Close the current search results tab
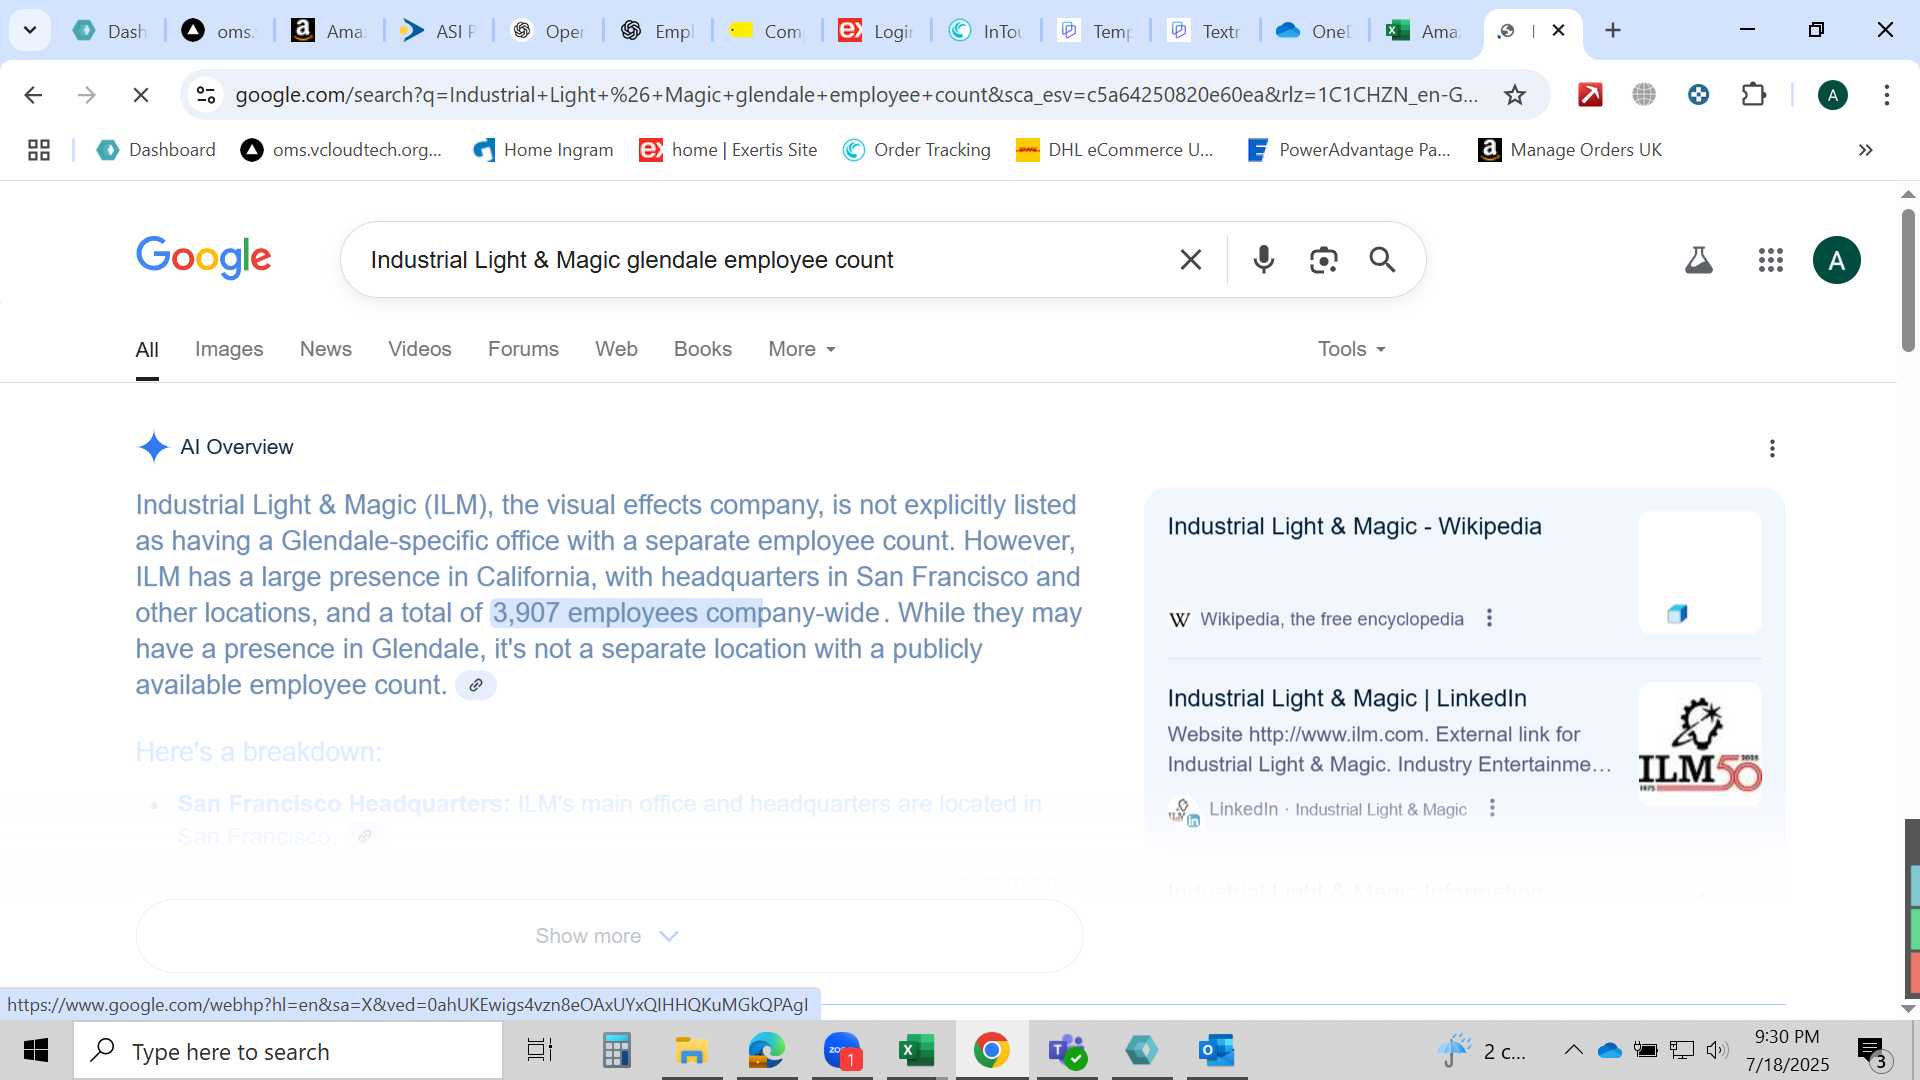Image resolution: width=1920 pixels, height=1080 pixels. coord(1558,30)
